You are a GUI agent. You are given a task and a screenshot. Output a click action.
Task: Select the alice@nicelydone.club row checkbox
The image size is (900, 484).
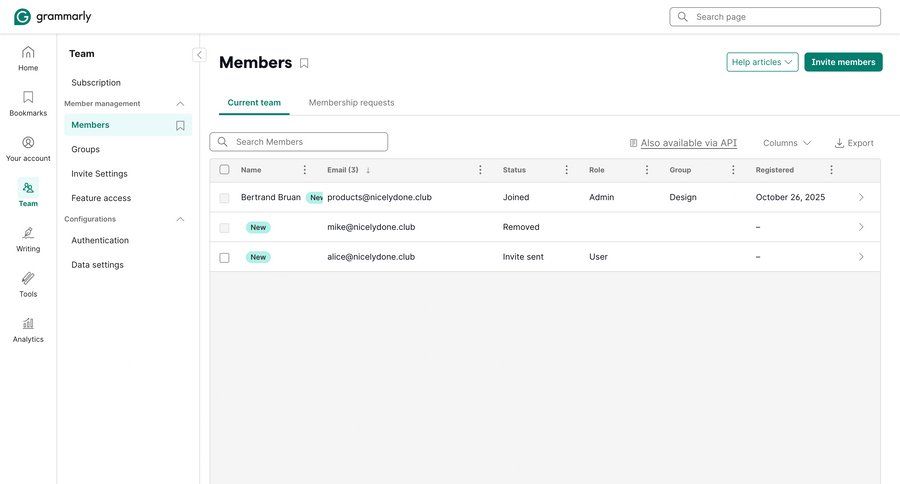tap(224, 258)
